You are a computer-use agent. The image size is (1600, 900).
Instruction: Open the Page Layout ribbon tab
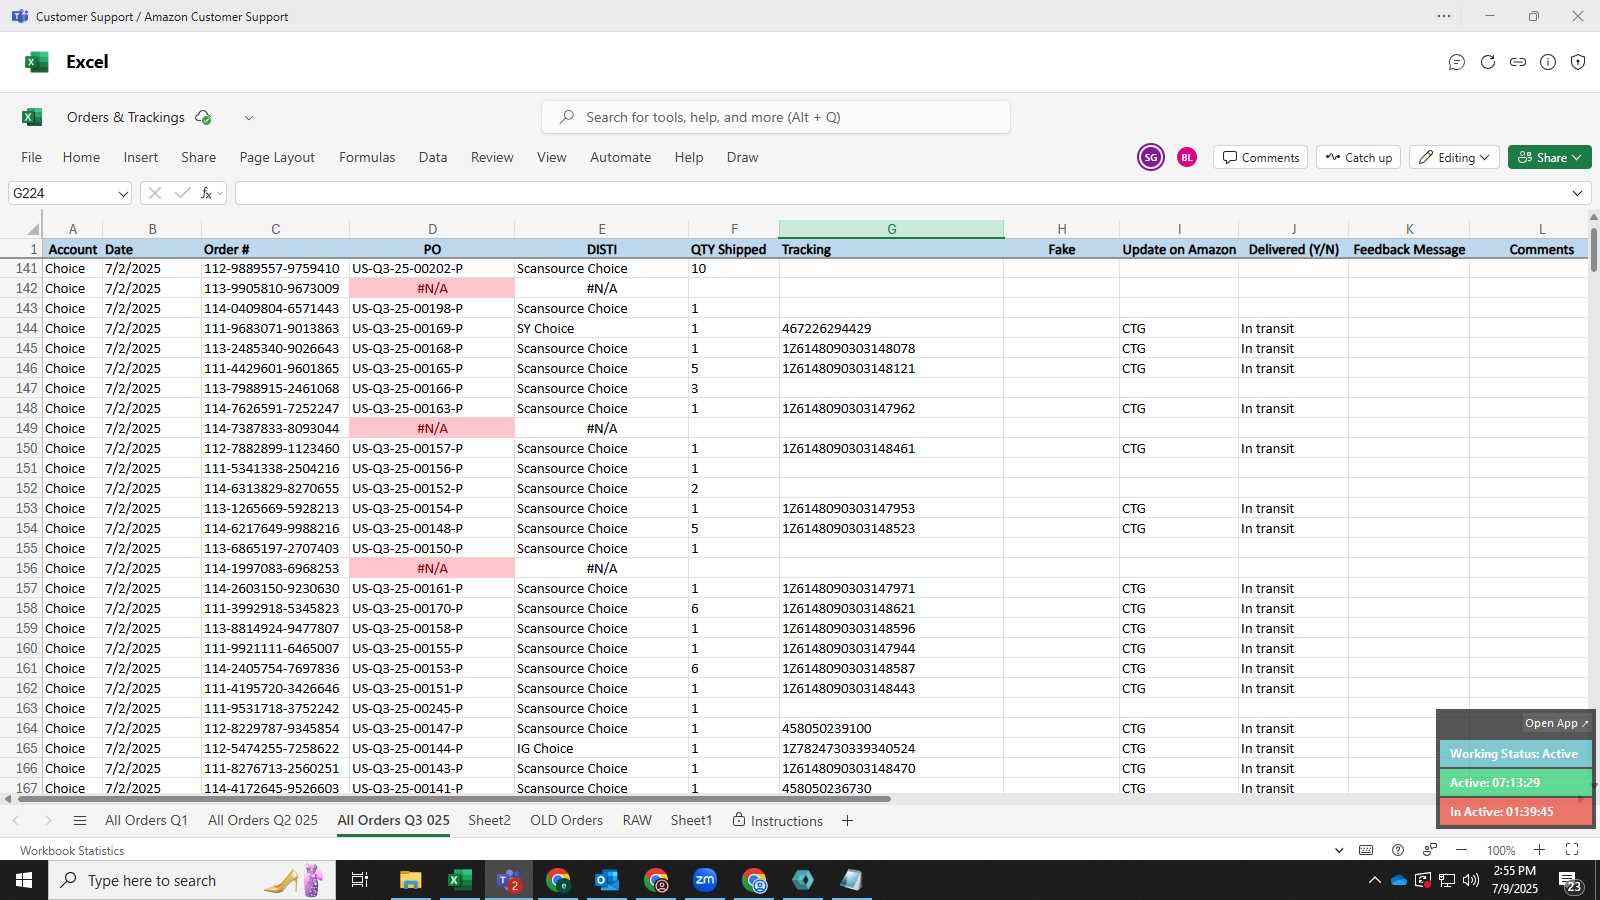click(x=277, y=157)
